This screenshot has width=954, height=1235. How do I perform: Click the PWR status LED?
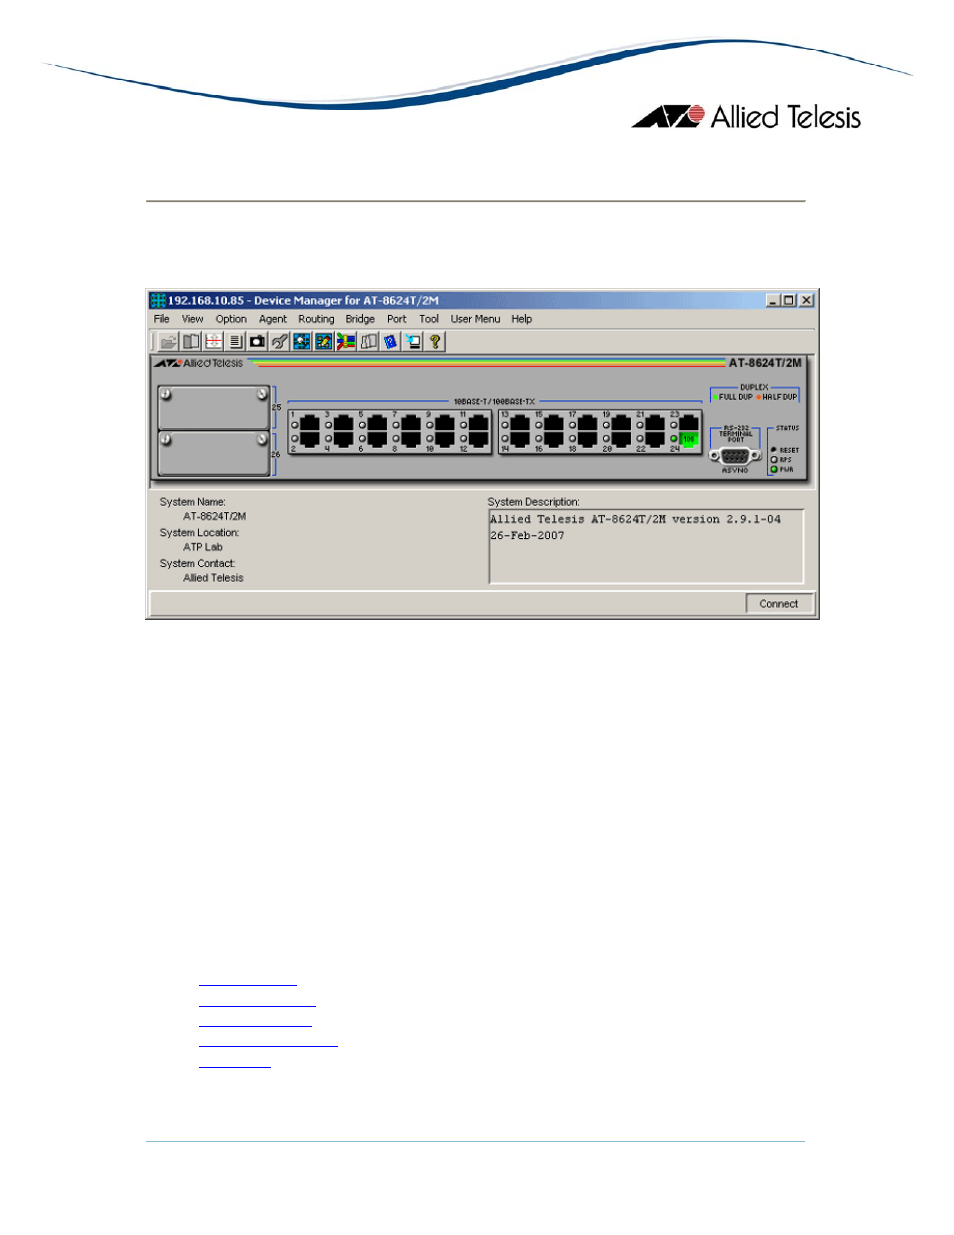774,469
